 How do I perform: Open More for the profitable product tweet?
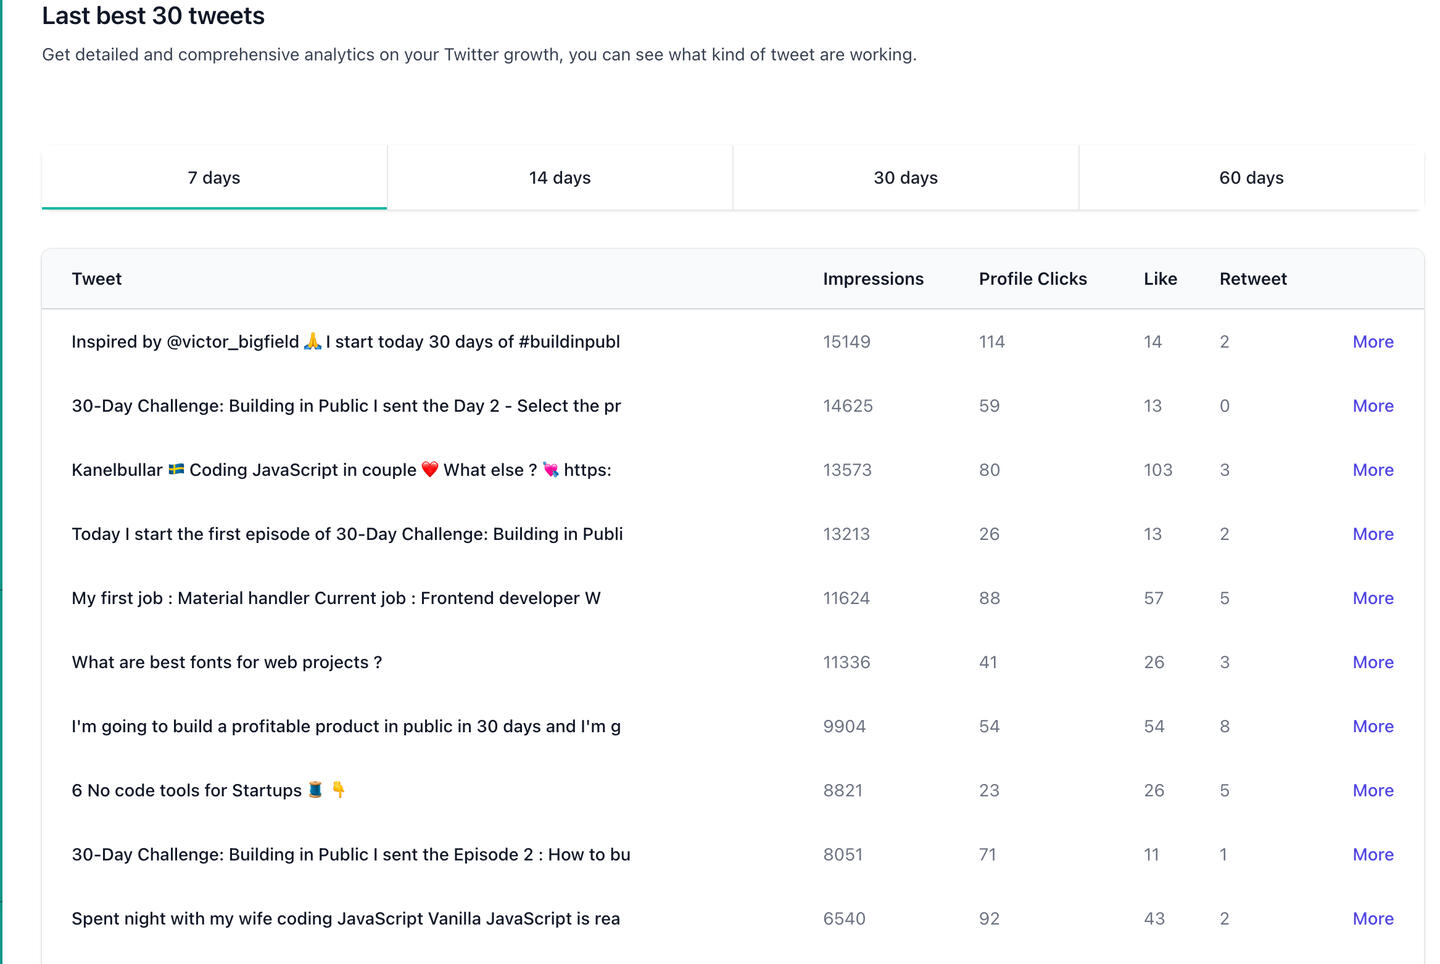coord(1373,726)
